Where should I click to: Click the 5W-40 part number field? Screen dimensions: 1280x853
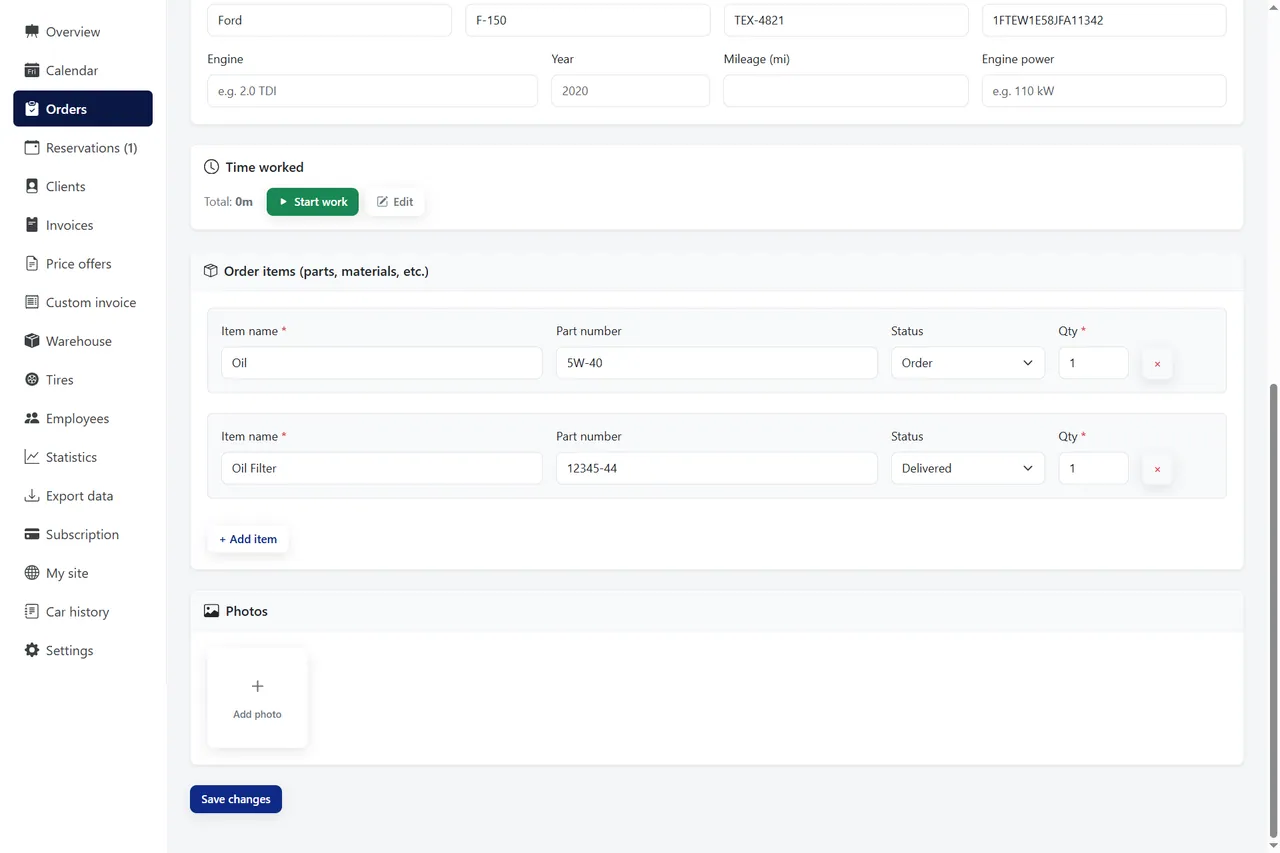(x=717, y=363)
